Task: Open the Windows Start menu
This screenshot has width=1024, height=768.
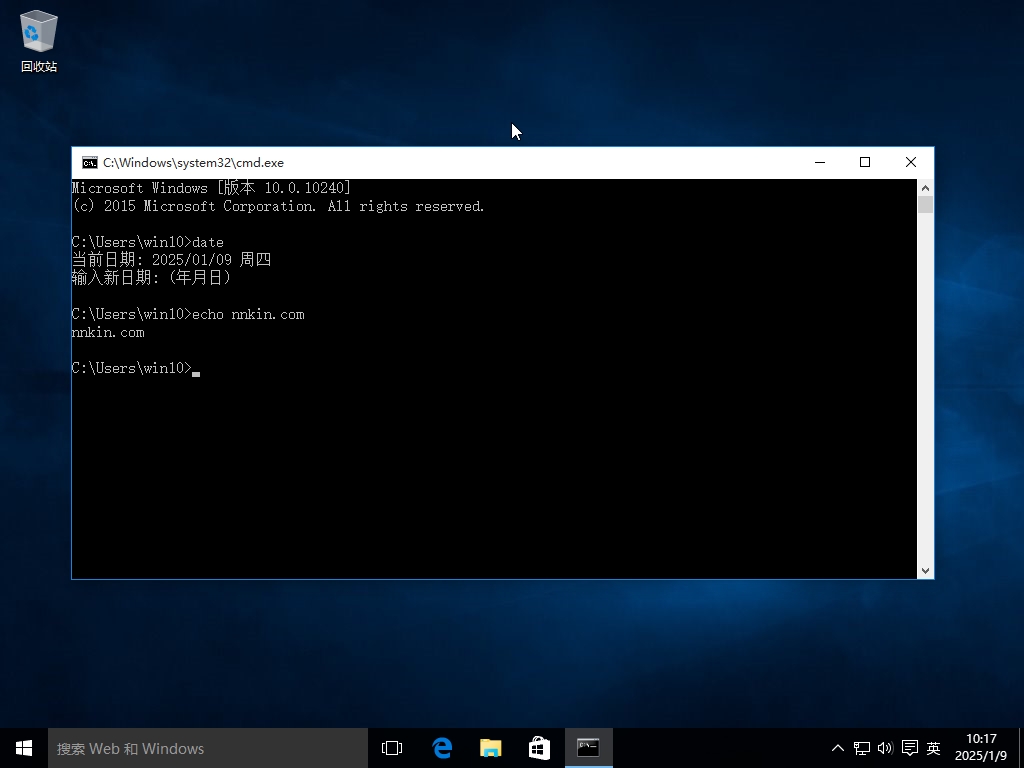Action: point(24,748)
